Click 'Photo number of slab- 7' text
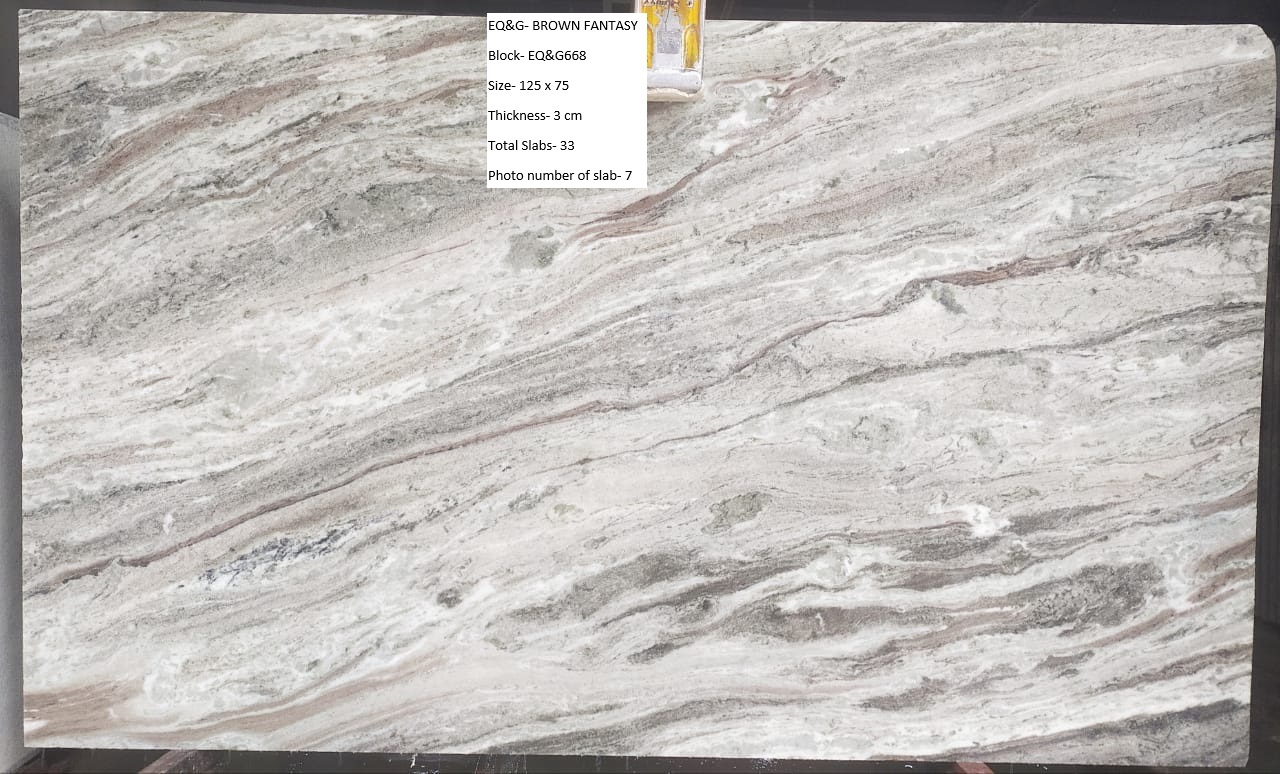This screenshot has height=774, width=1280. click(560, 176)
